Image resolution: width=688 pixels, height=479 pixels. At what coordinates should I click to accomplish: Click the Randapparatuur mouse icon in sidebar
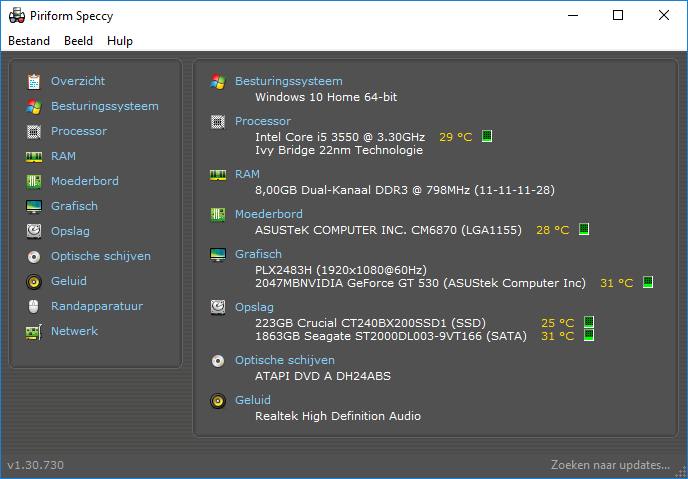34,307
